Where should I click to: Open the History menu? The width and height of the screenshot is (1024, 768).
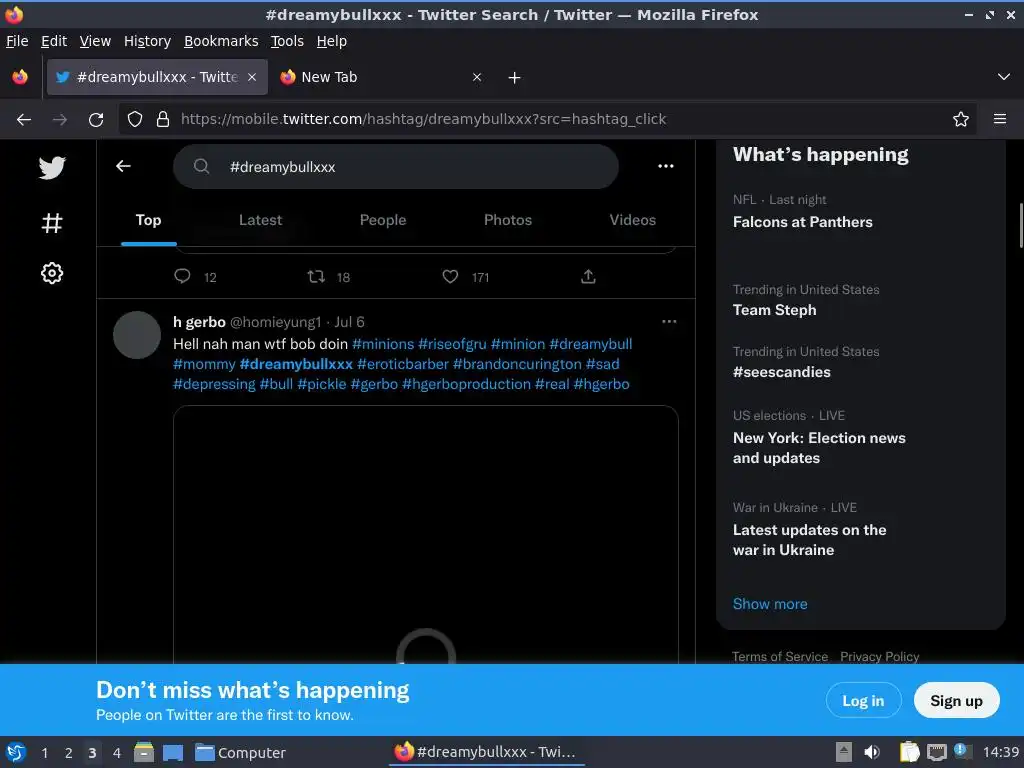click(148, 41)
